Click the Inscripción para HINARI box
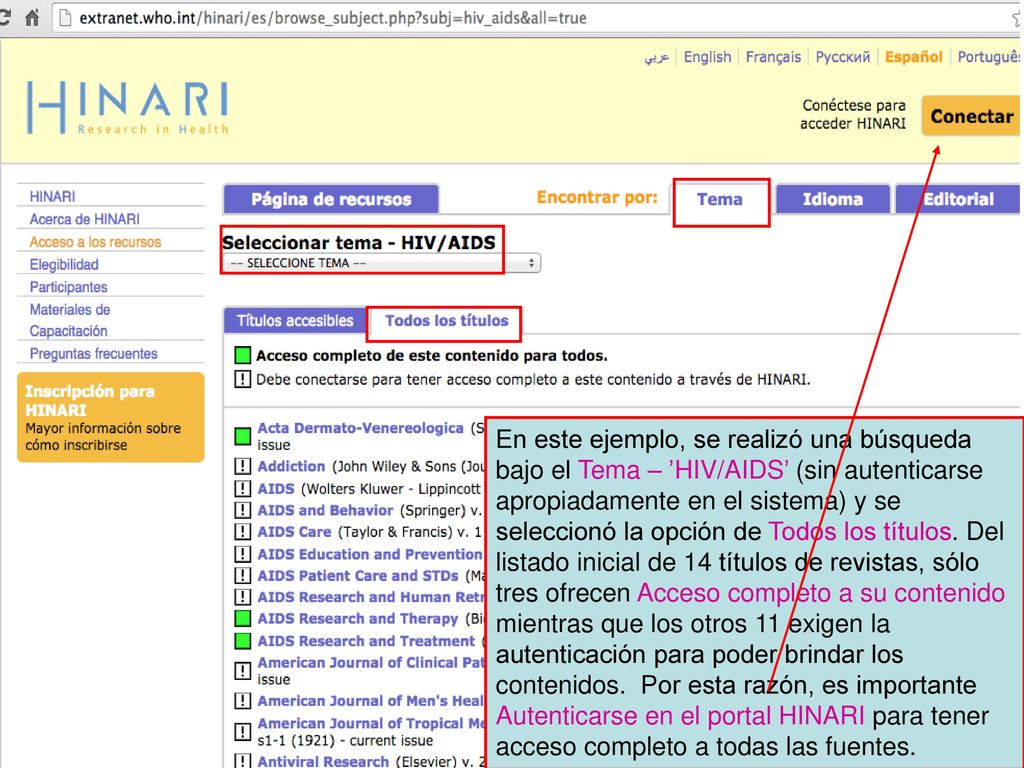The image size is (1024, 768). tap(110, 417)
